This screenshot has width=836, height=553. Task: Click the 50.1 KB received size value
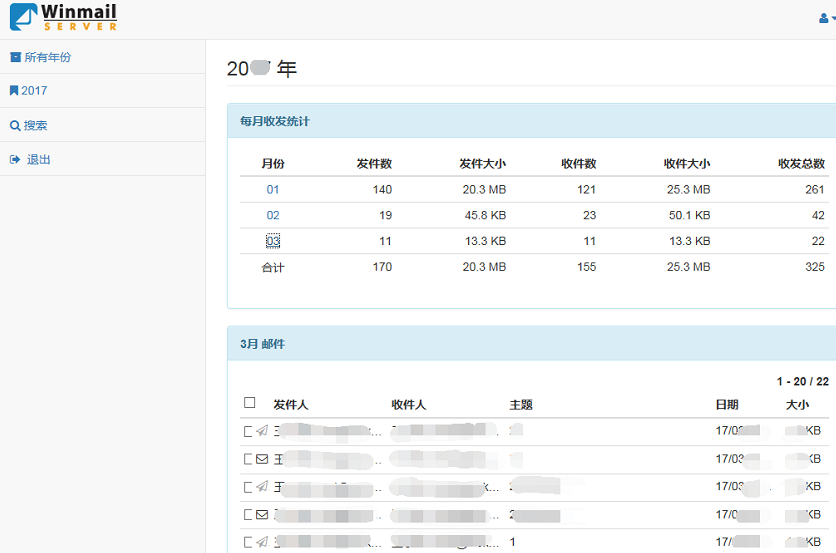[x=689, y=215]
